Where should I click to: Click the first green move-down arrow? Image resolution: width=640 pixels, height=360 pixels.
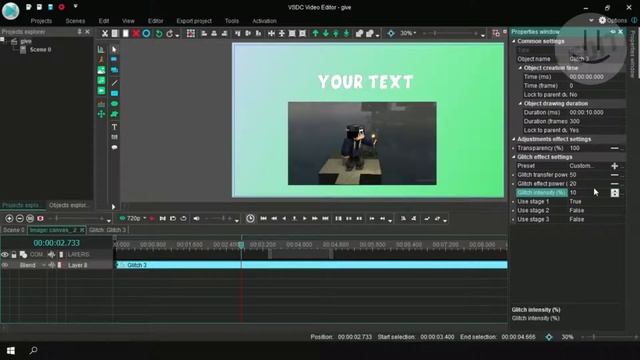[x=326, y=33]
